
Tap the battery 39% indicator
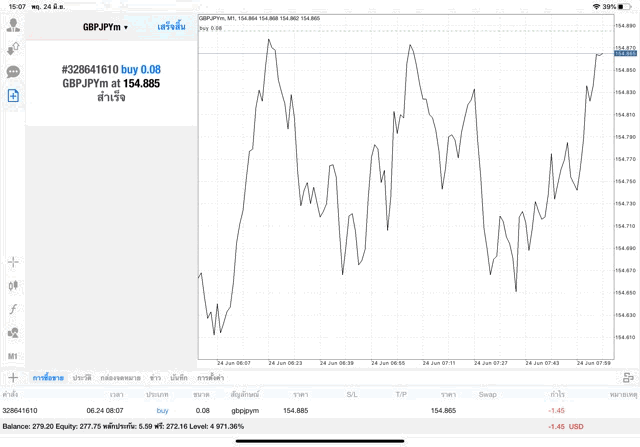[x=617, y=7]
